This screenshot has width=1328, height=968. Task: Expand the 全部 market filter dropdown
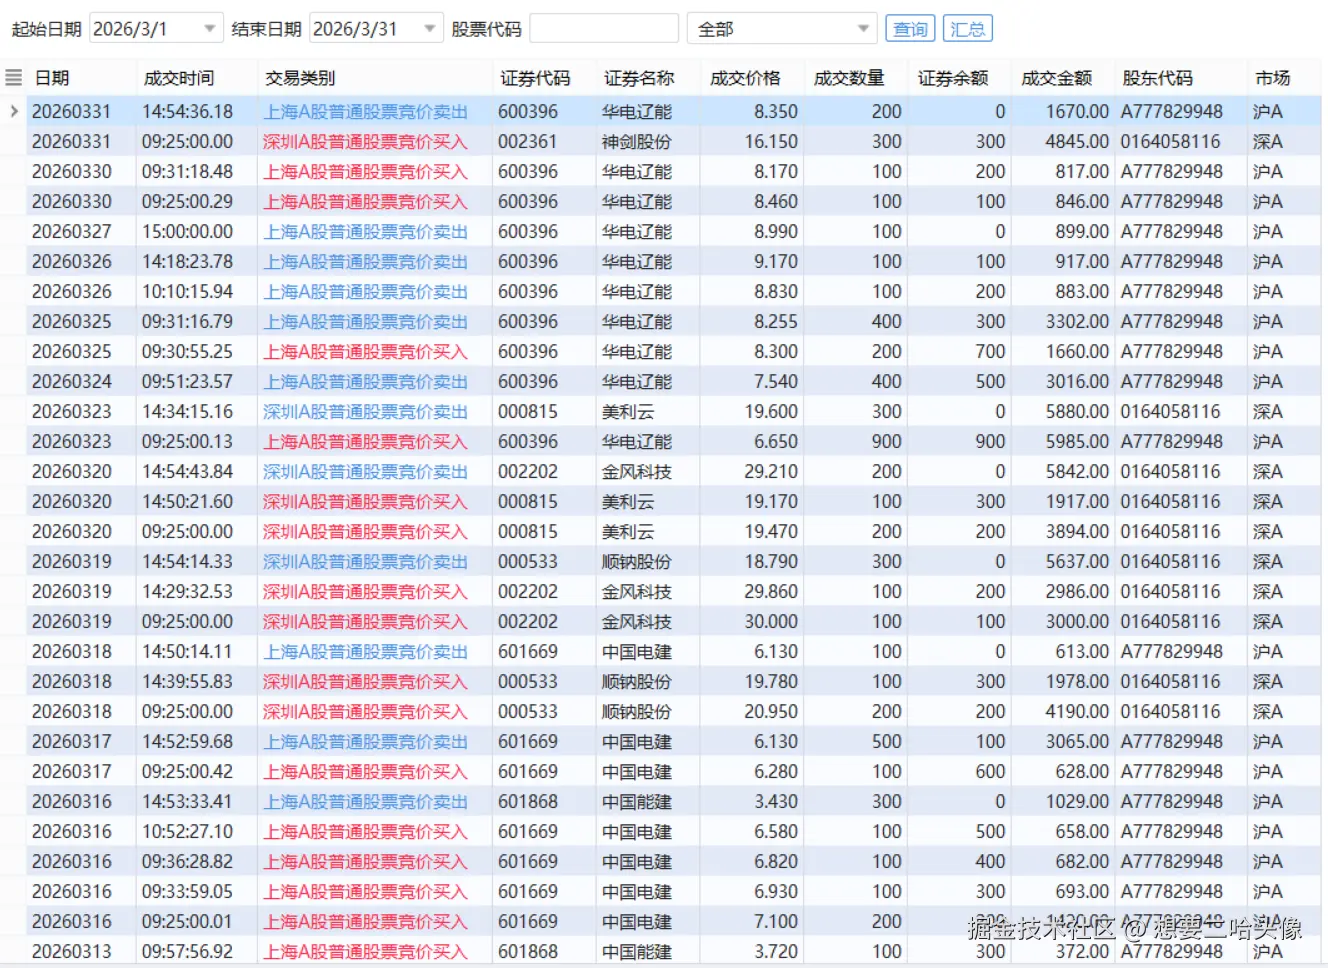[862, 28]
